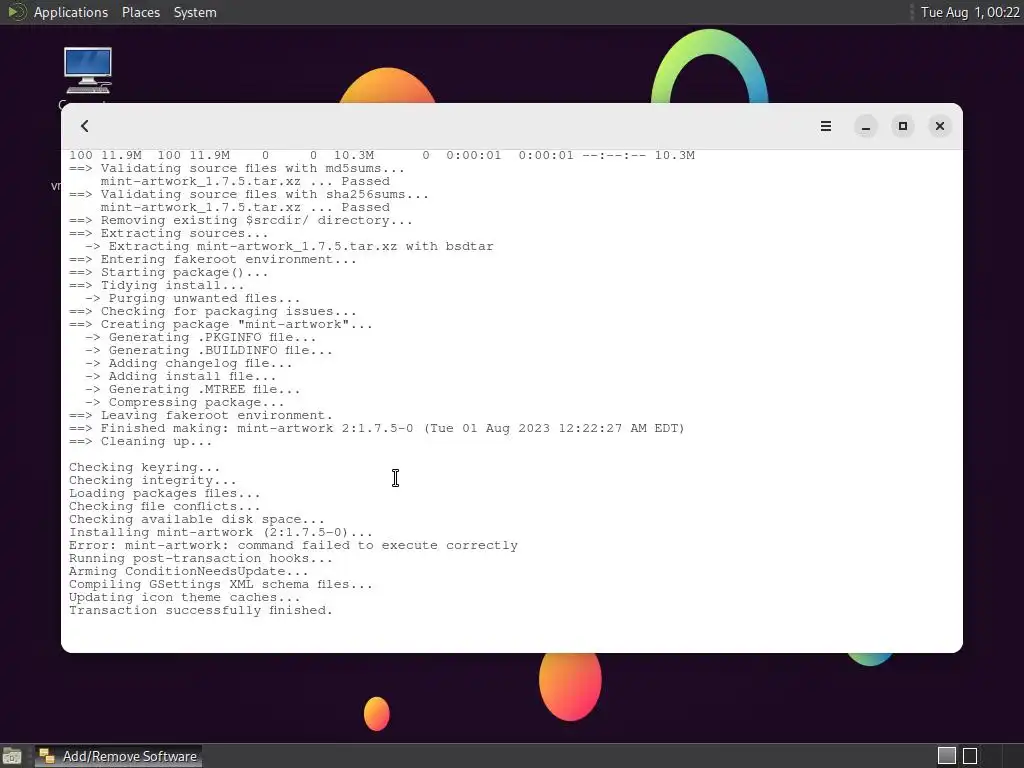Click the 'Checking for packaging issues...' line
The width and height of the screenshot is (1024, 768).
tap(212, 311)
